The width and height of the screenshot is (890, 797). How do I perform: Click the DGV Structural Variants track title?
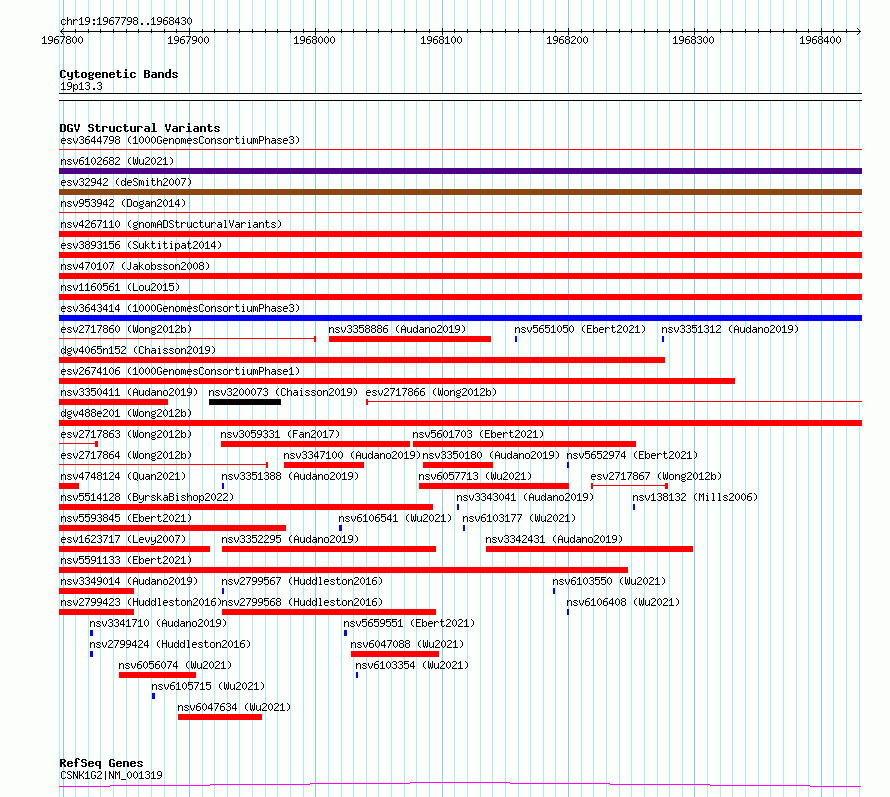tap(140, 128)
